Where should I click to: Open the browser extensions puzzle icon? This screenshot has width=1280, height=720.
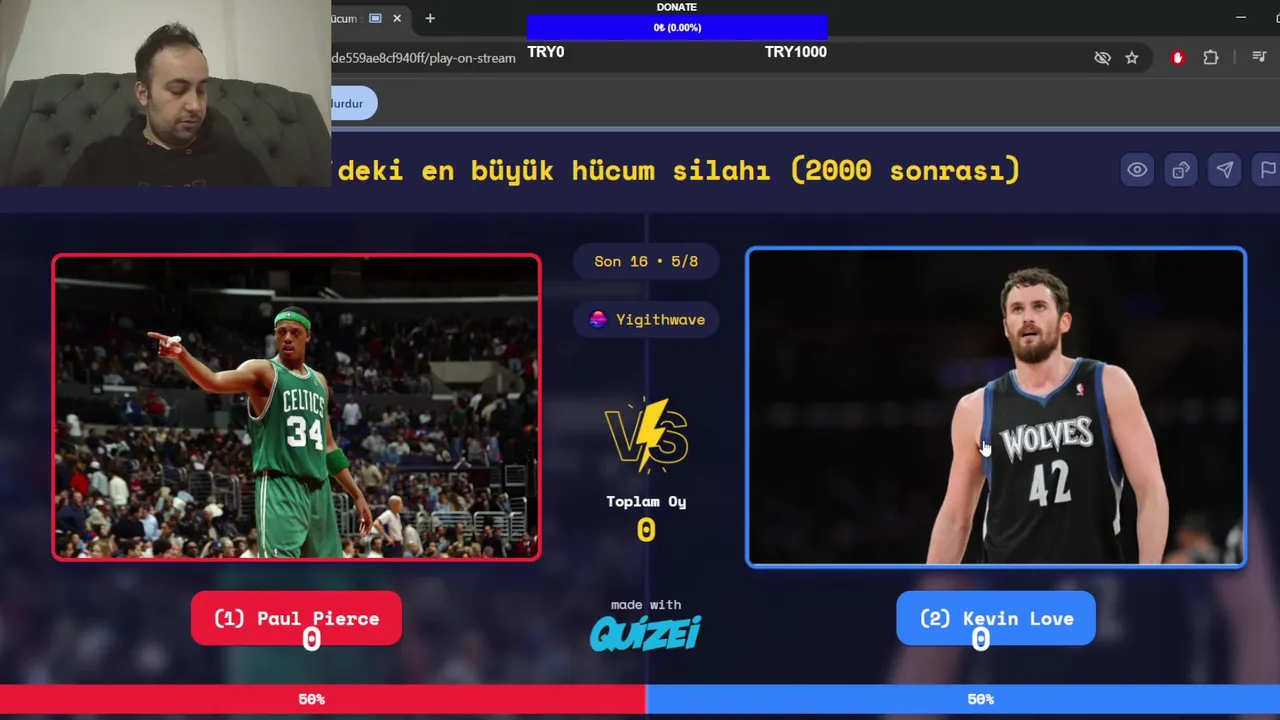tap(1211, 58)
